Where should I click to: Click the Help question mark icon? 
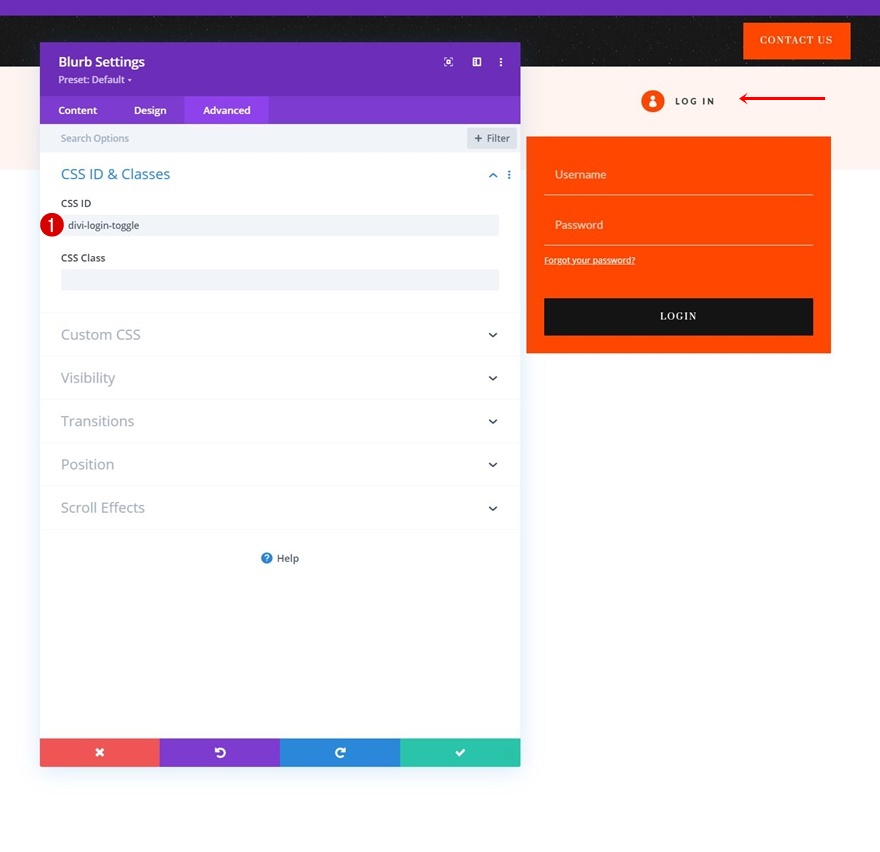[x=267, y=558]
